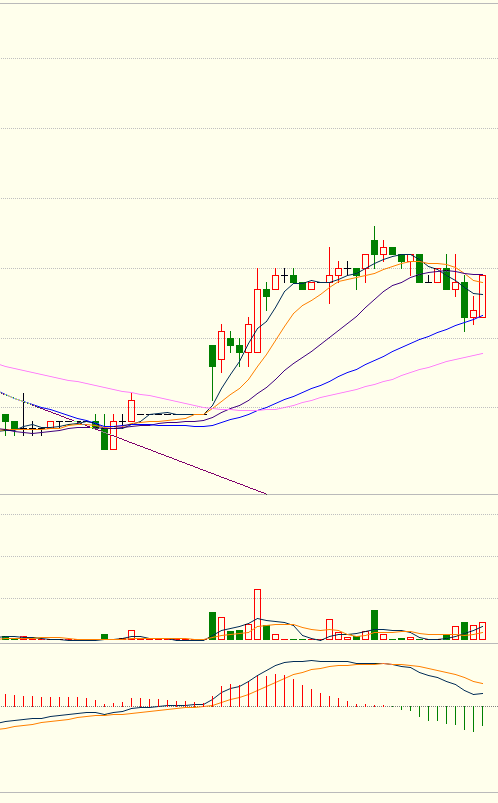The width and height of the screenshot is (498, 803).
Task: Click the green candlestick at the chart's lowest price
Action: [105, 432]
